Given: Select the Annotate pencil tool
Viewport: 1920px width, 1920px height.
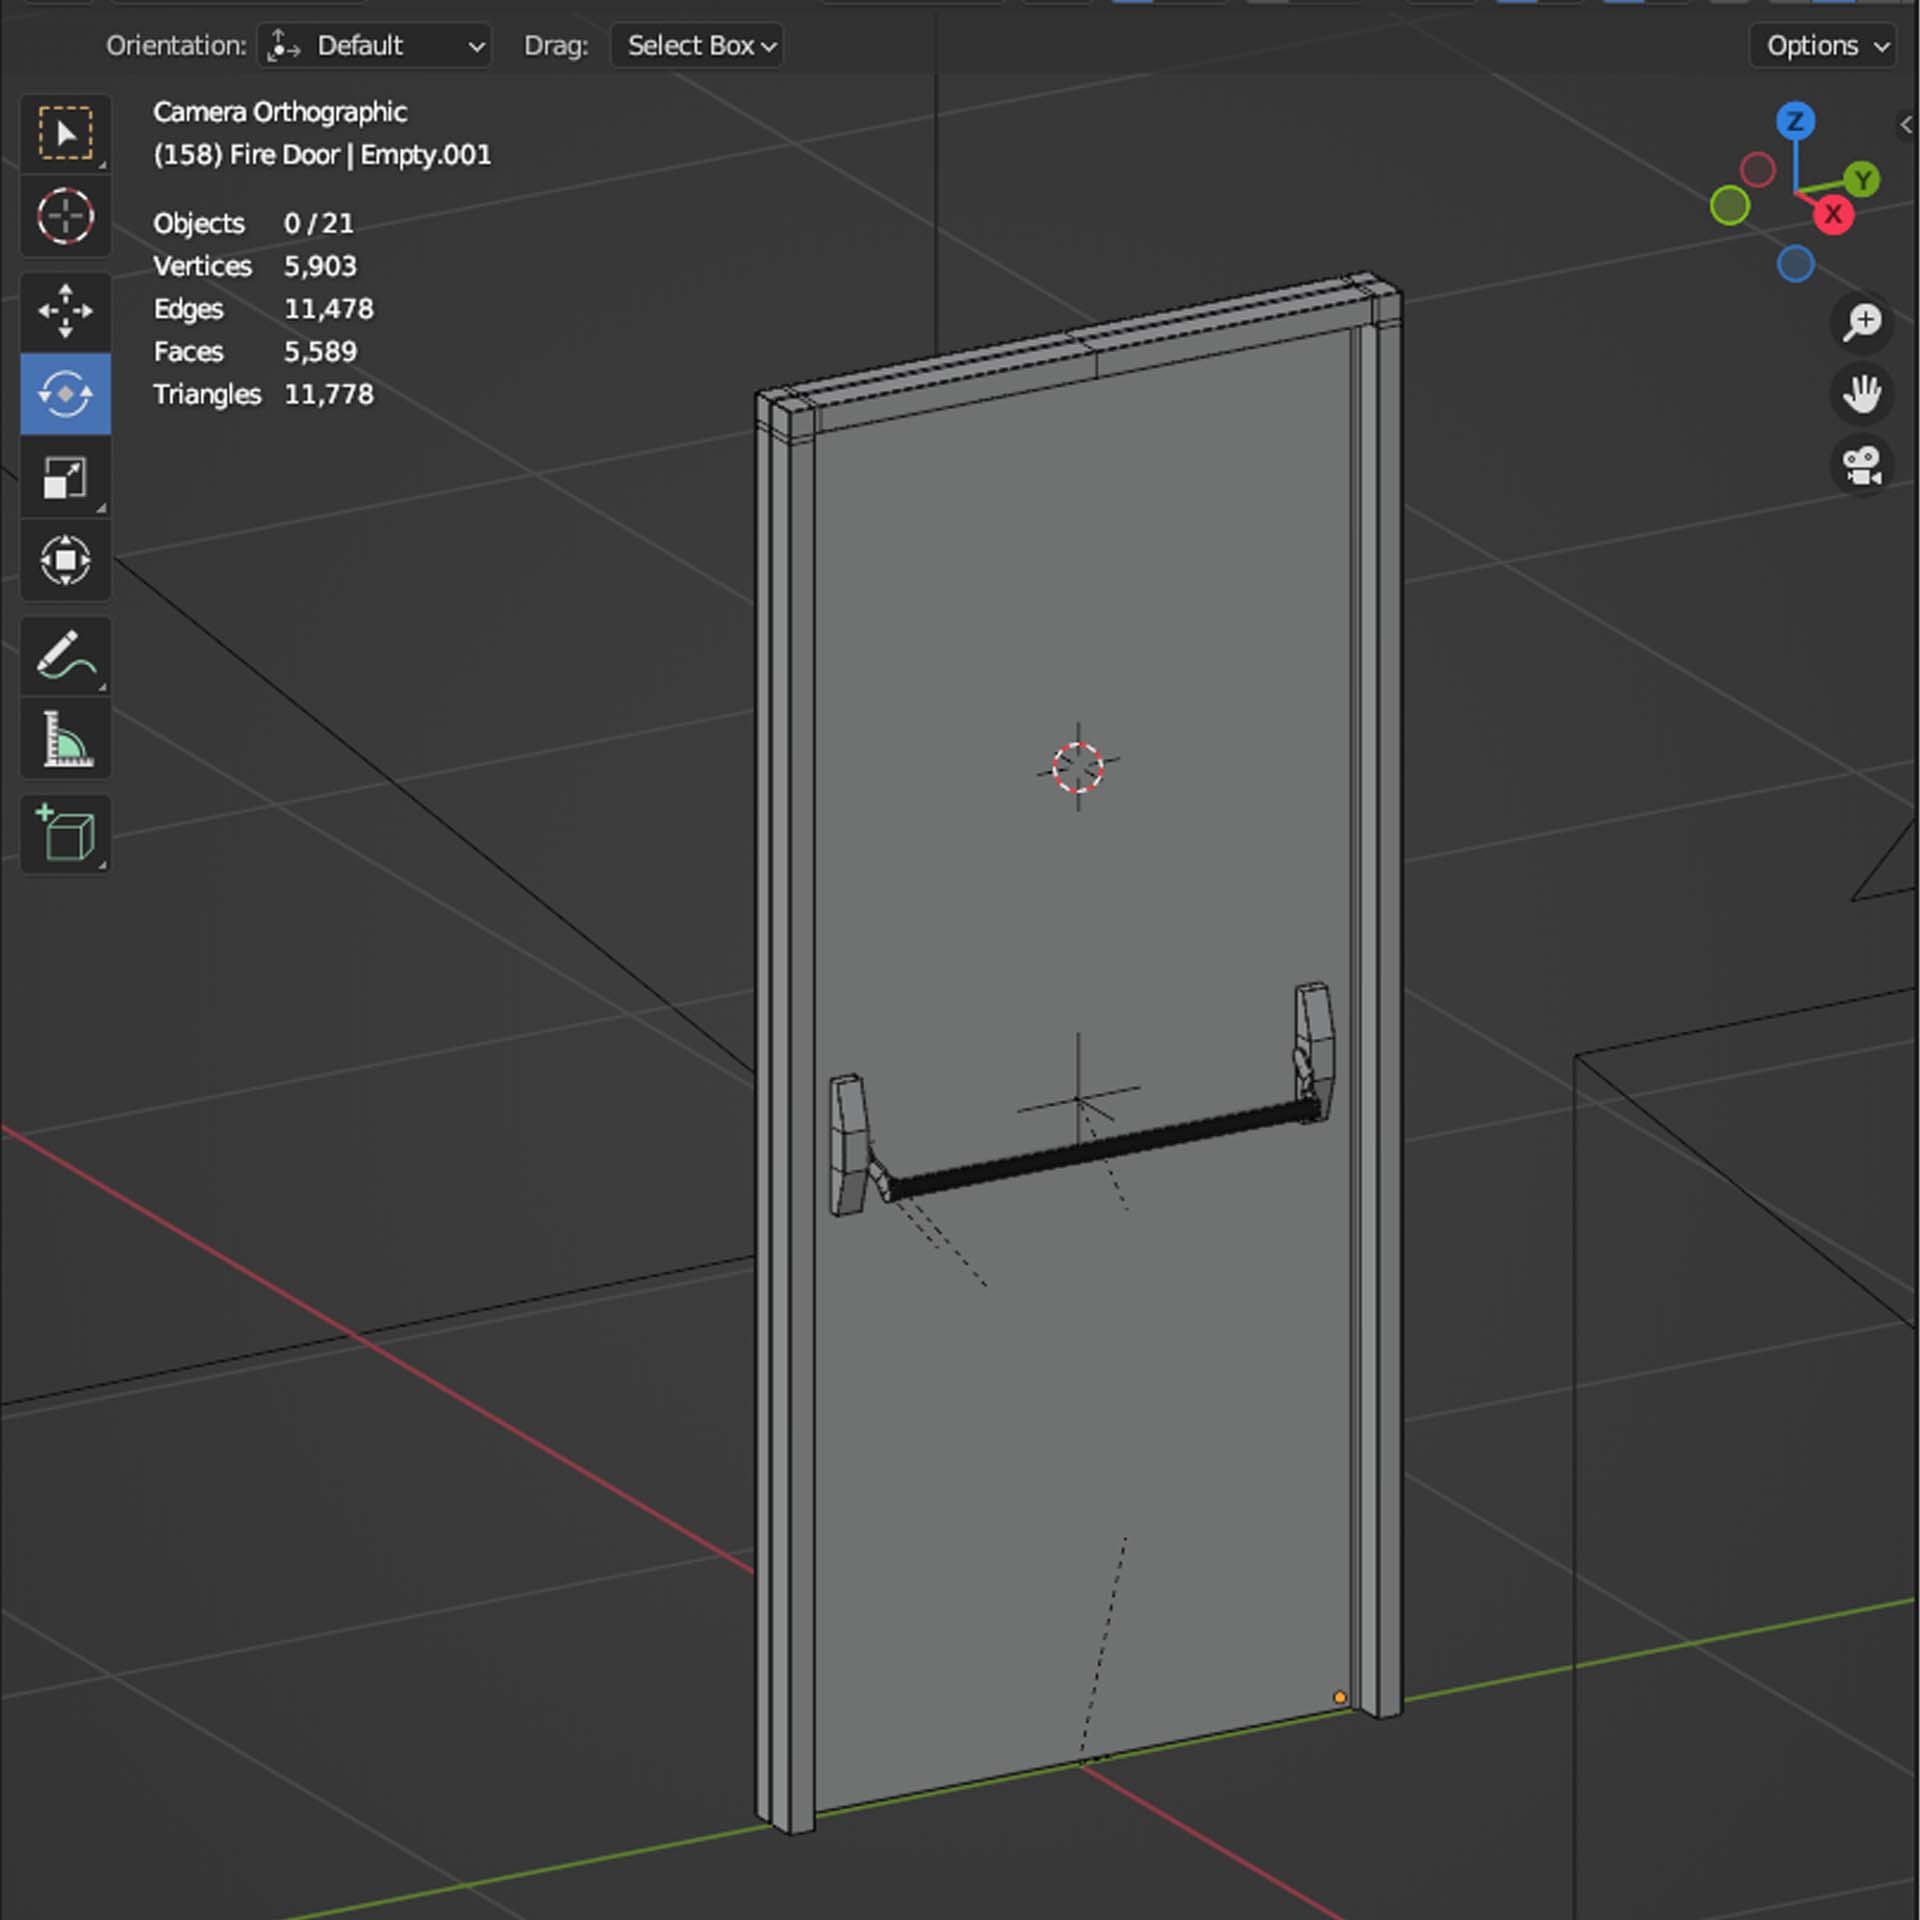Looking at the screenshot, I should 66,656.
